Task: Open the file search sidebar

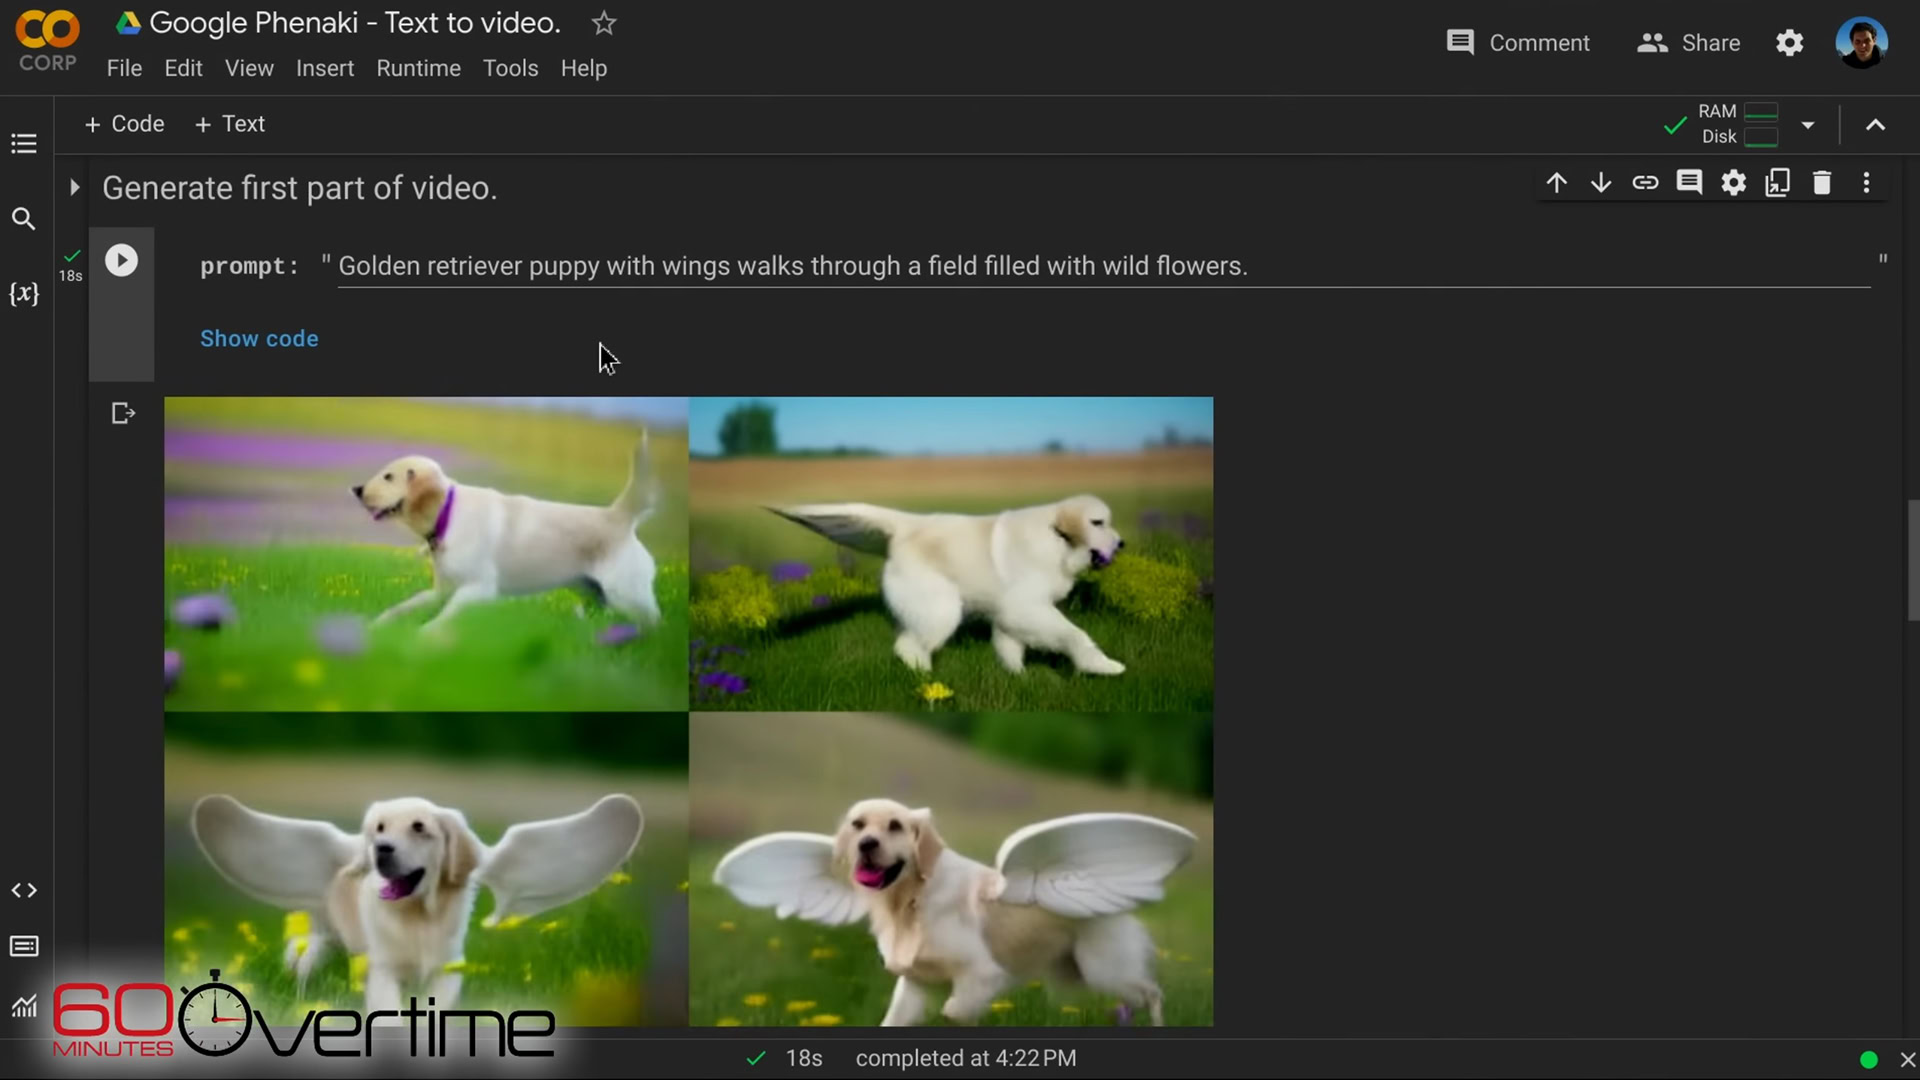Action: [23, 218]
